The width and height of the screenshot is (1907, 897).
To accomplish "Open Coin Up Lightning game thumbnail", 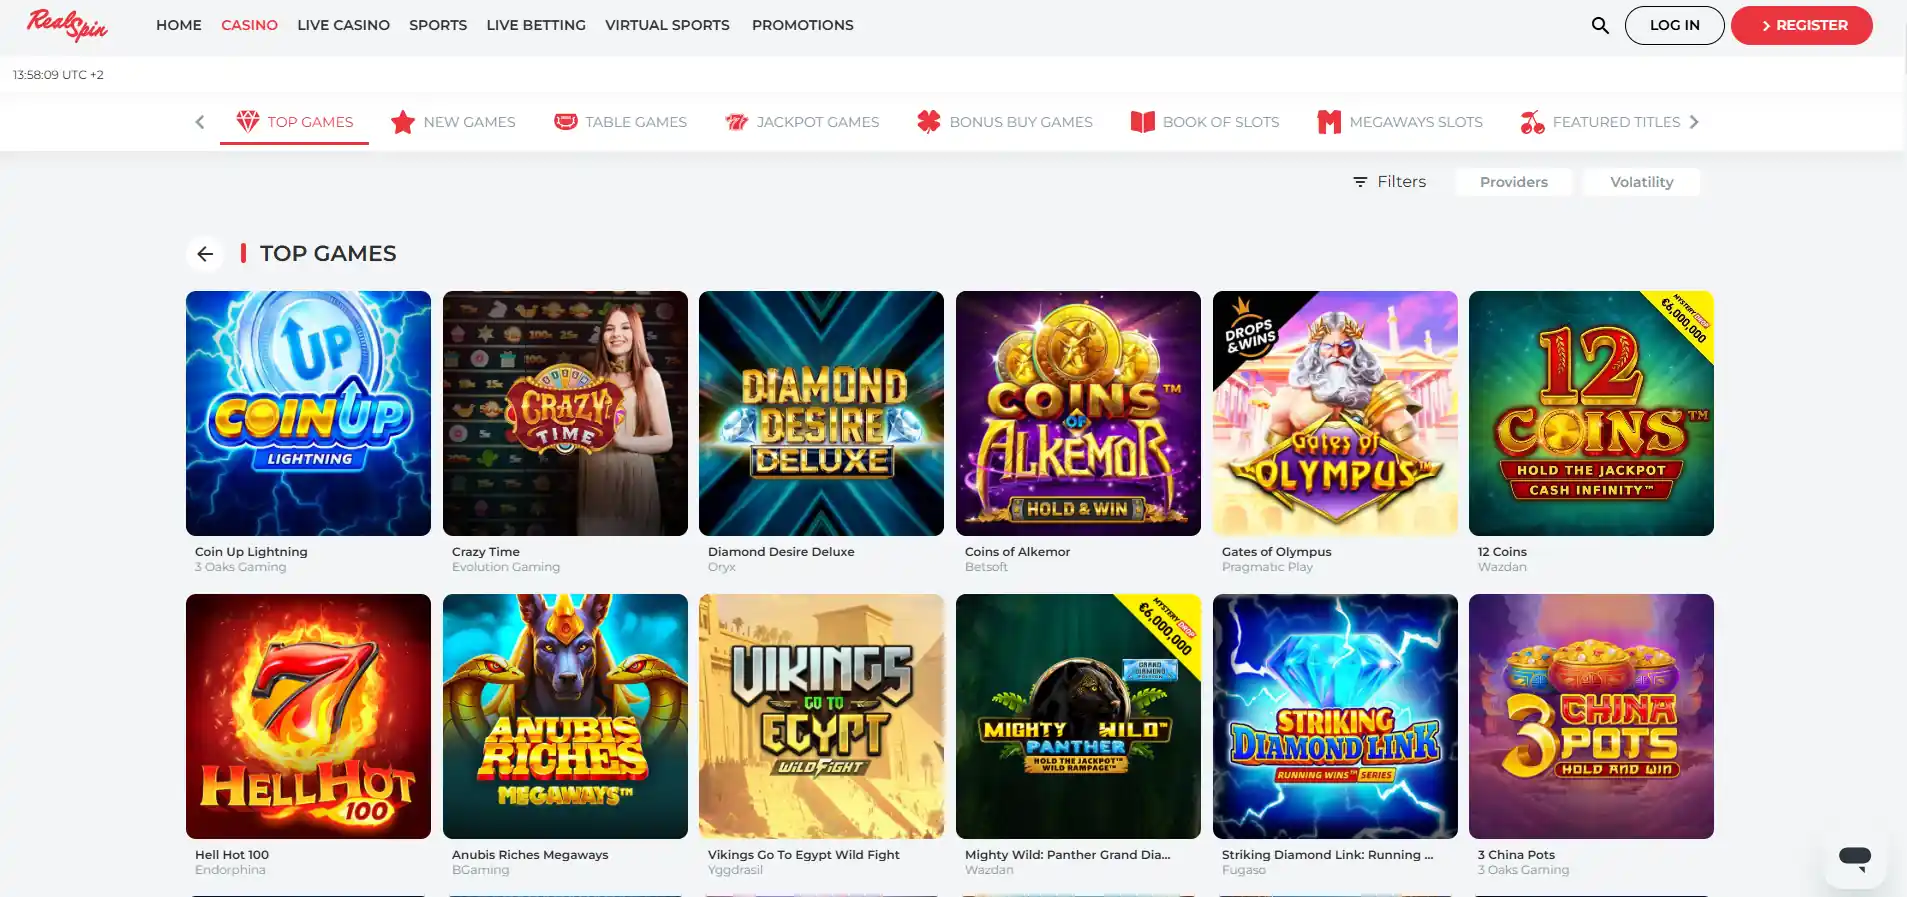I will [x=308, y=413].
